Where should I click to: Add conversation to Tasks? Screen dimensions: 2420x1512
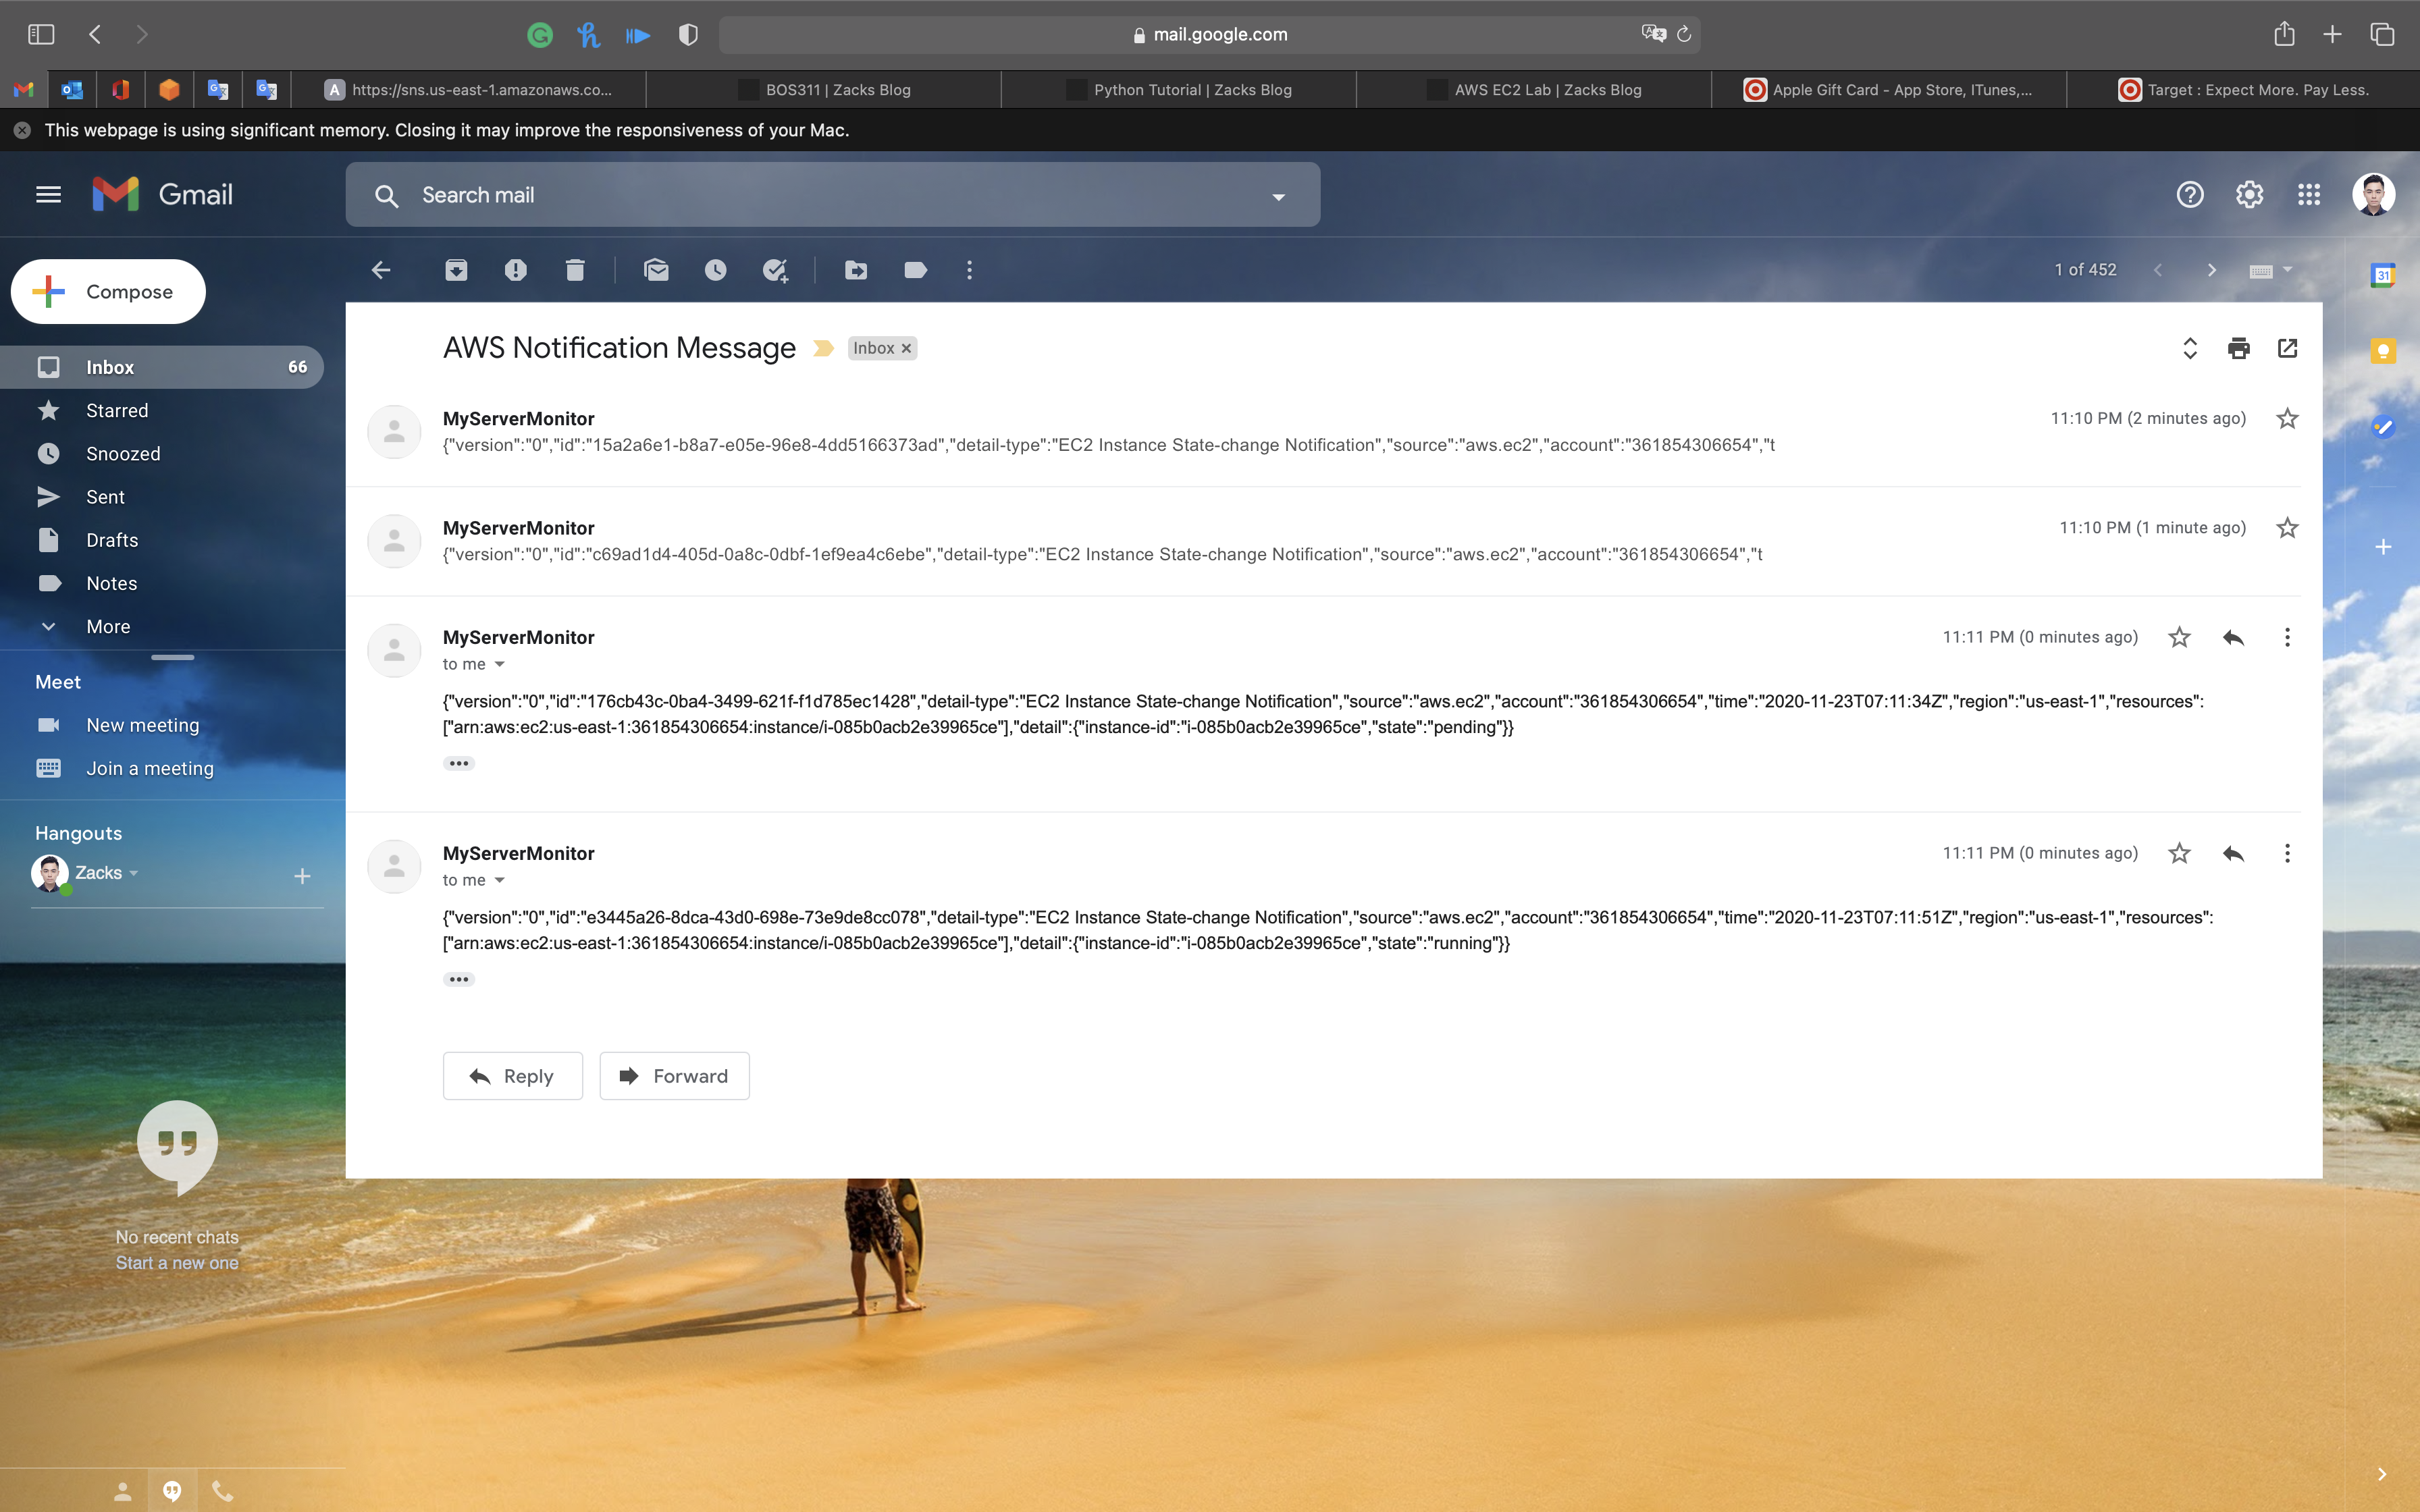click(x=775, y=270)
